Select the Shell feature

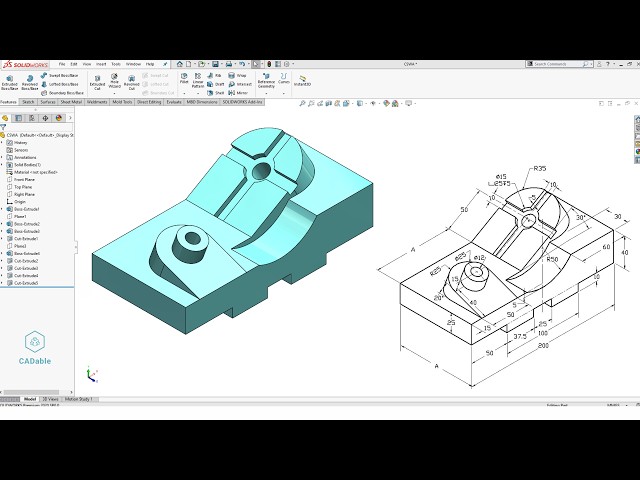coord(216,93)
